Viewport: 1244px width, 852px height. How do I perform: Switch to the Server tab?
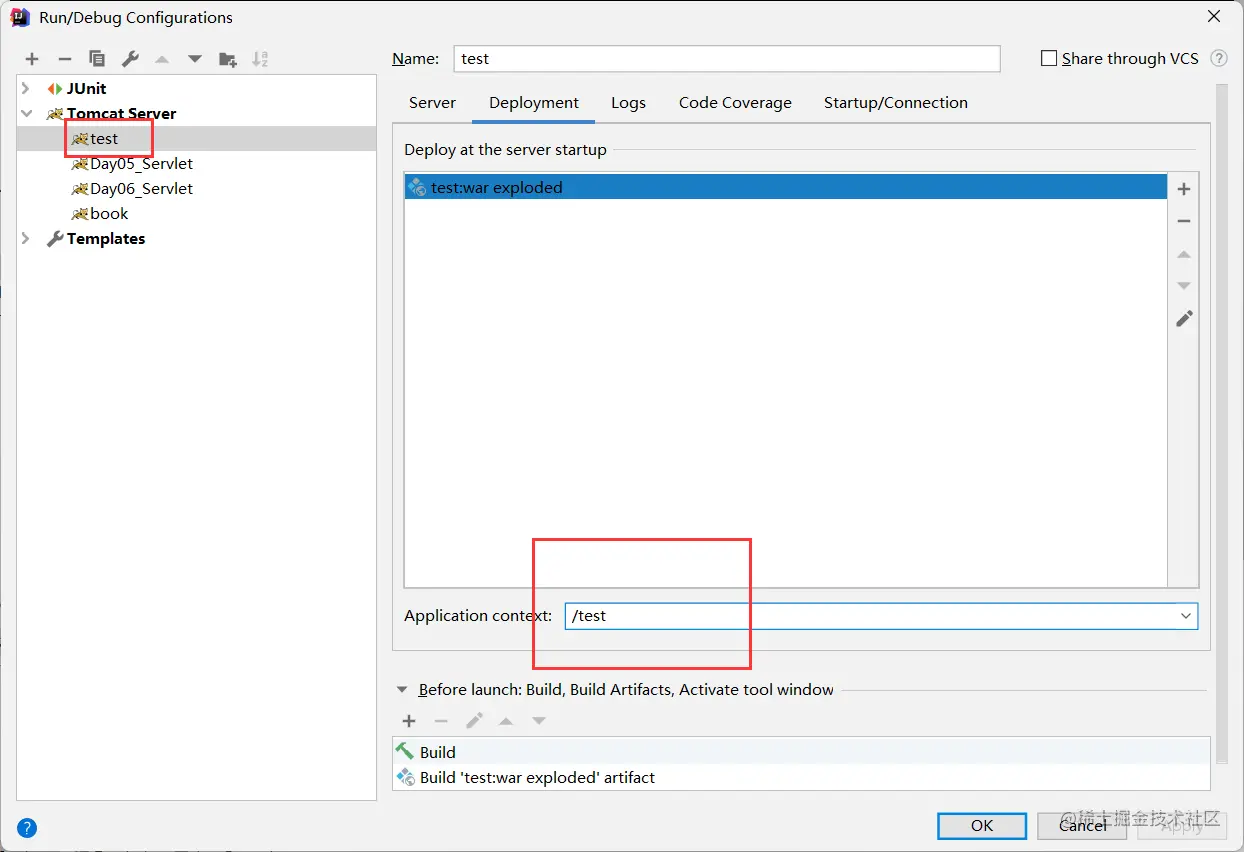(432, 103)
